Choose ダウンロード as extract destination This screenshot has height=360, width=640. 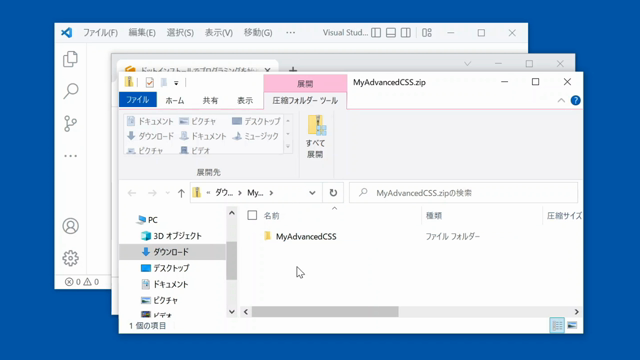point(150,136)
